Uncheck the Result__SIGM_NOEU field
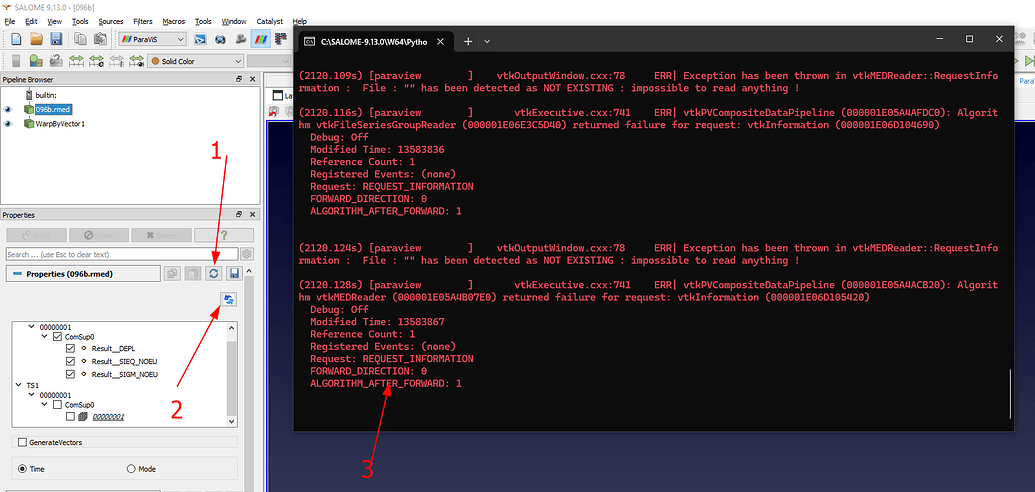This screenshot has width=1035, height=492. (71, 374)
